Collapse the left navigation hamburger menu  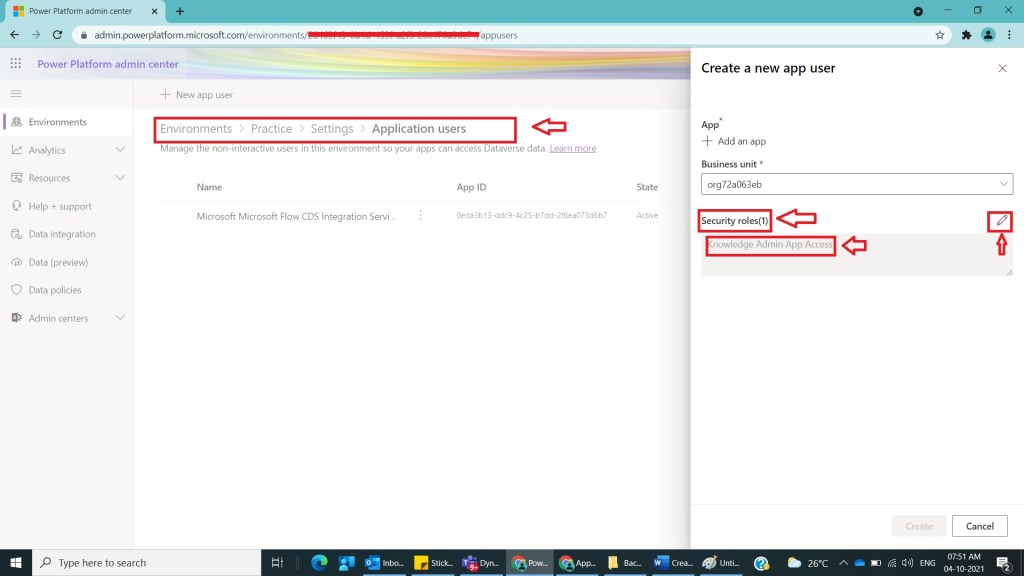tap(16, 93)
